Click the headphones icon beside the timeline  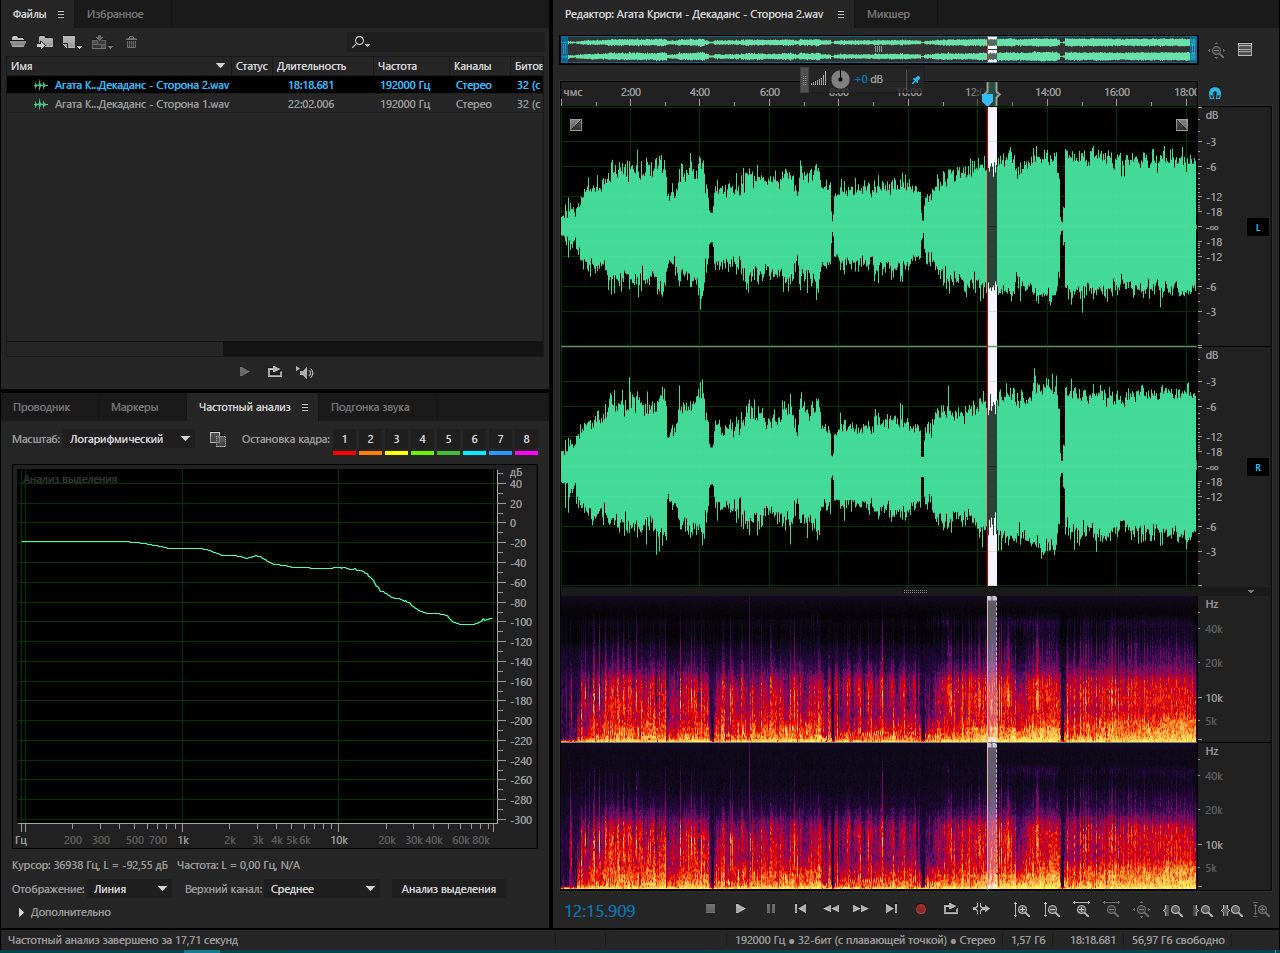tap(1215, 93)
